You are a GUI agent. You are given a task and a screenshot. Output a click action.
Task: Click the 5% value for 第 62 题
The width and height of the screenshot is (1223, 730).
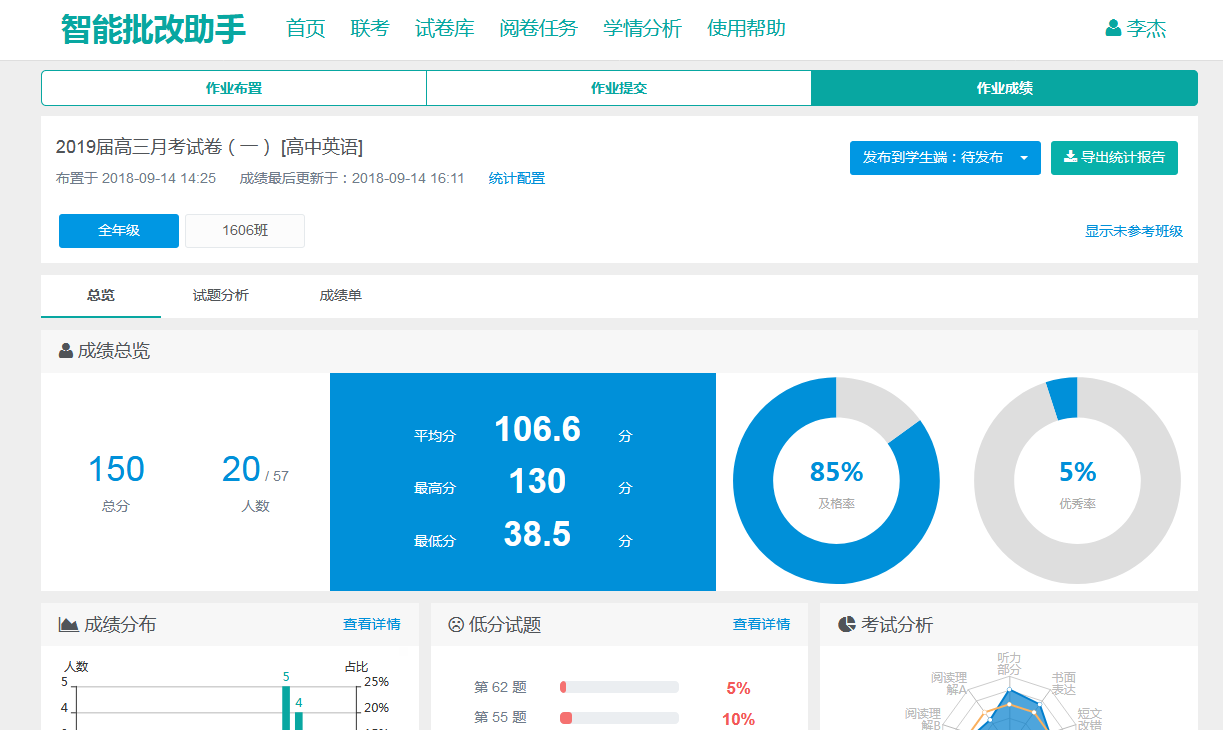(738, 688)
